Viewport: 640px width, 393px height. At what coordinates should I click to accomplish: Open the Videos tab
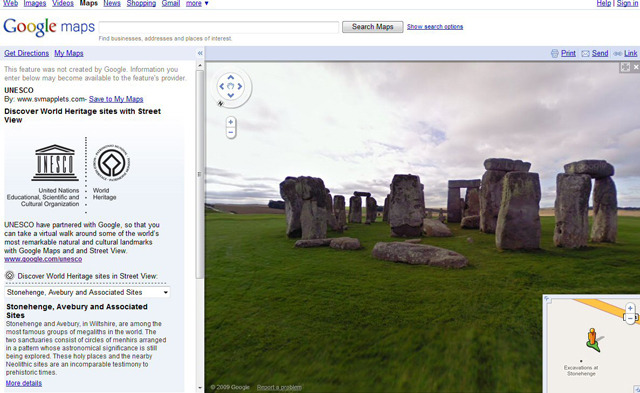coord(63,3)
